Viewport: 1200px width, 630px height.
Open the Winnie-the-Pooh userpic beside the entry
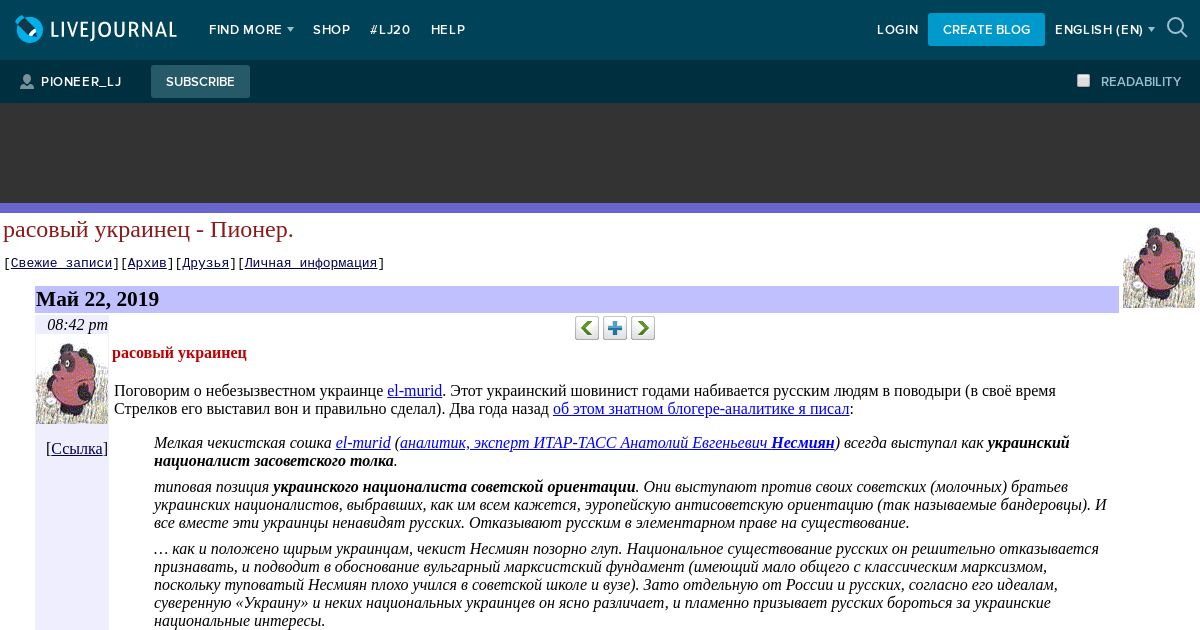(x=72, y=379)
